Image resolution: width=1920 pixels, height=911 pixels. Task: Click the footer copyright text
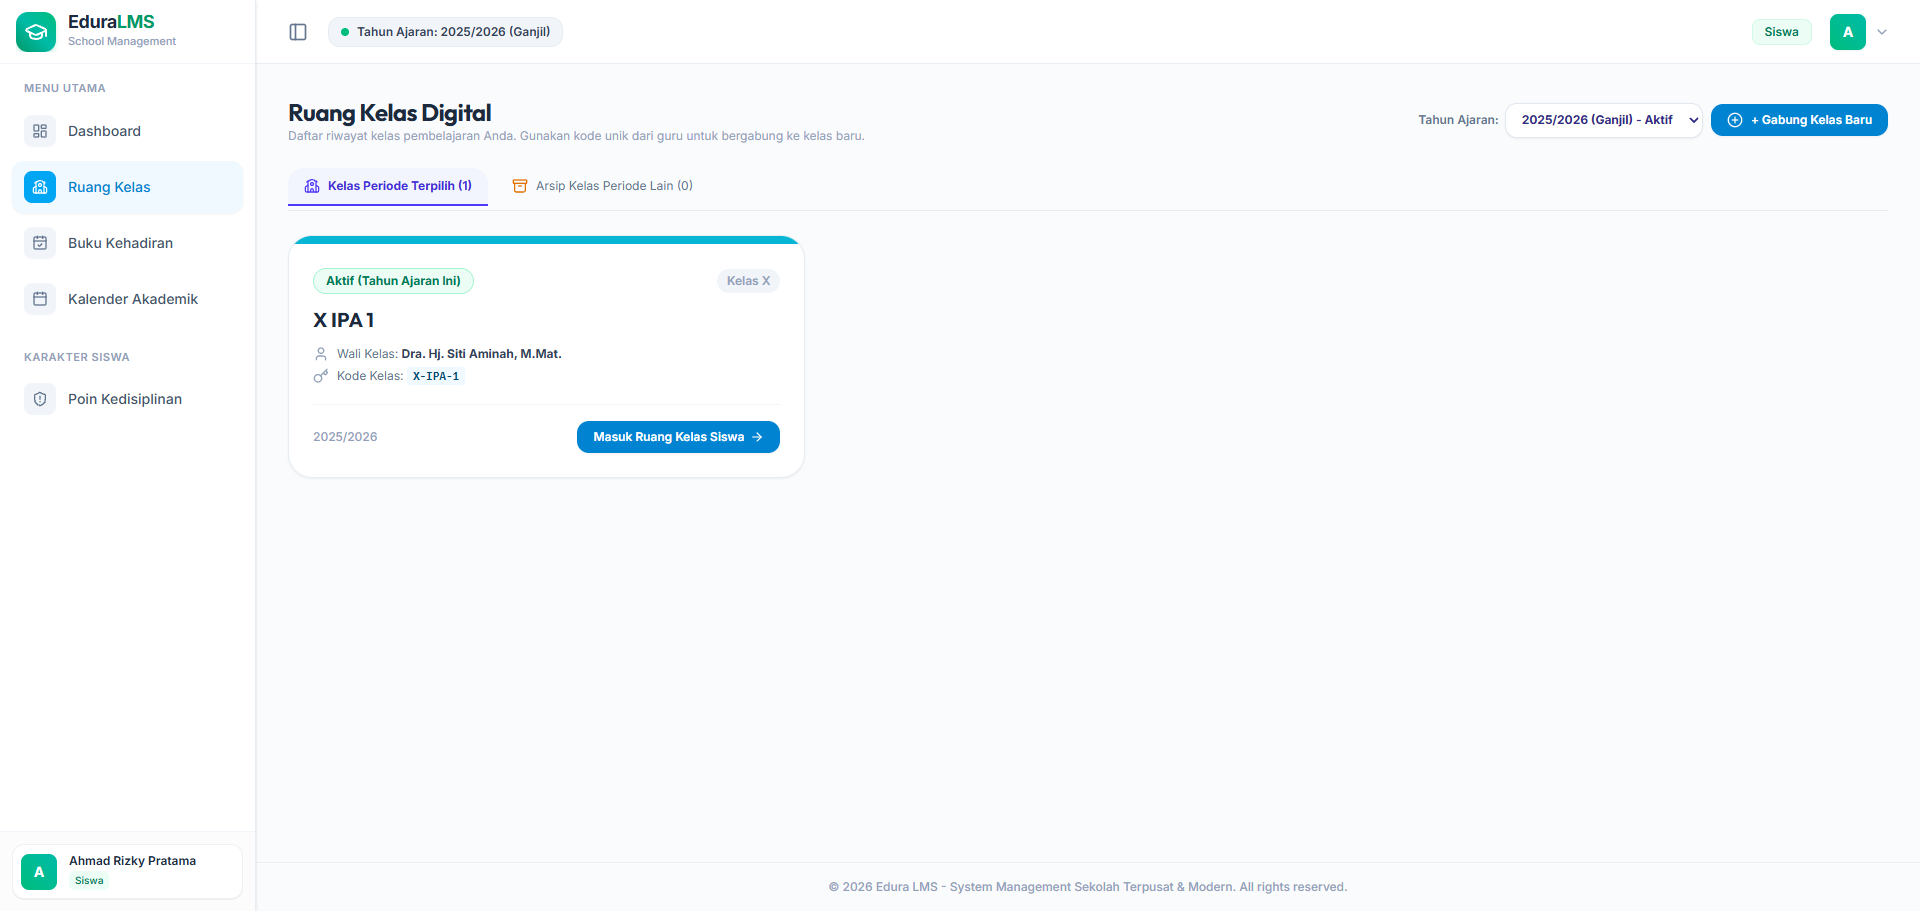[1088, 887]
